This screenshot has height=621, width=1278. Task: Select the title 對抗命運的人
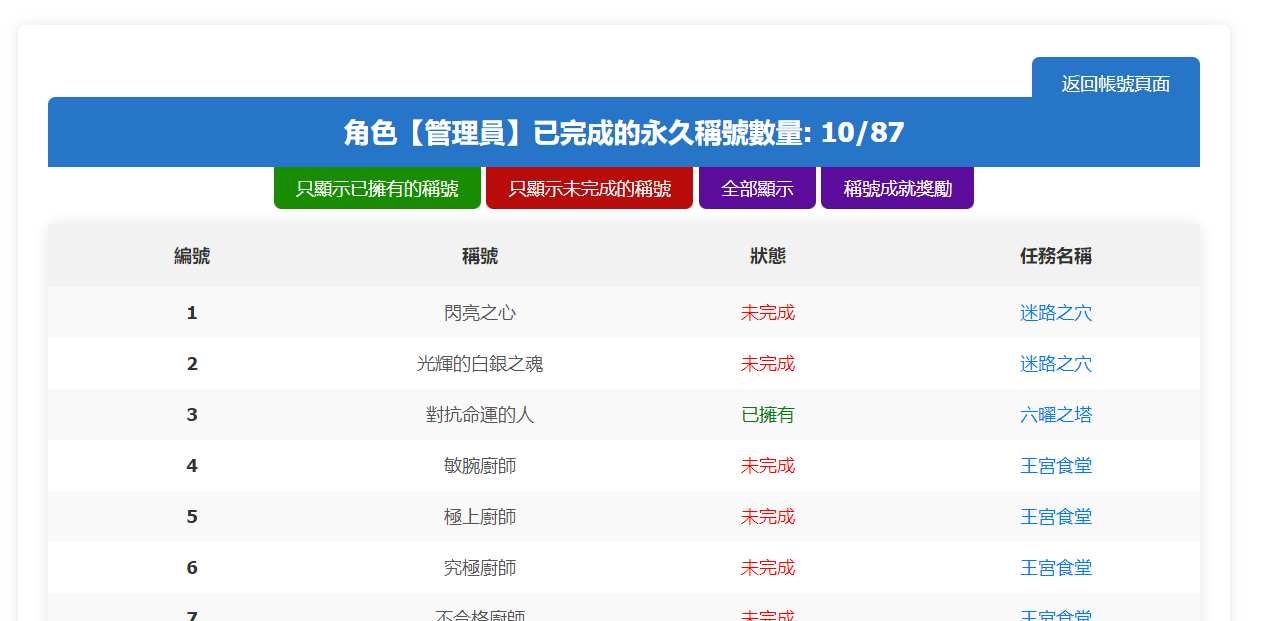coord(480,415)
